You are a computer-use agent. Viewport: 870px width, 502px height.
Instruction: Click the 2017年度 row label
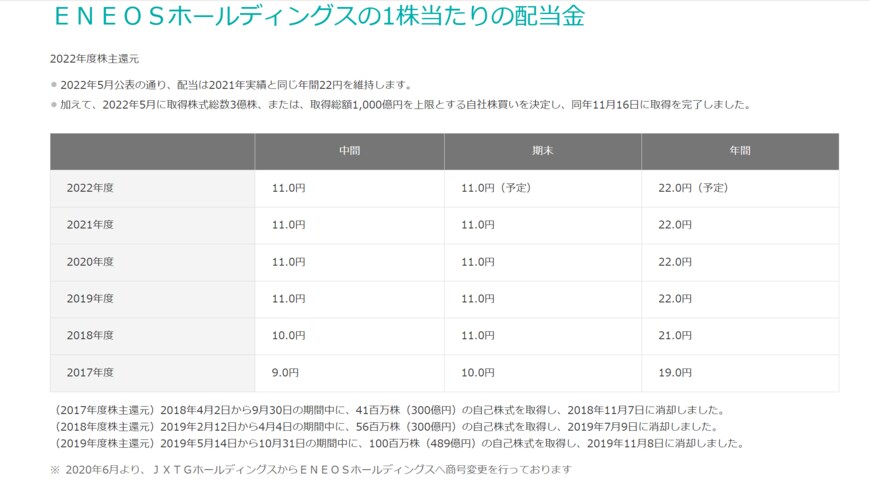pyautogui.click(x=90, y=373)
